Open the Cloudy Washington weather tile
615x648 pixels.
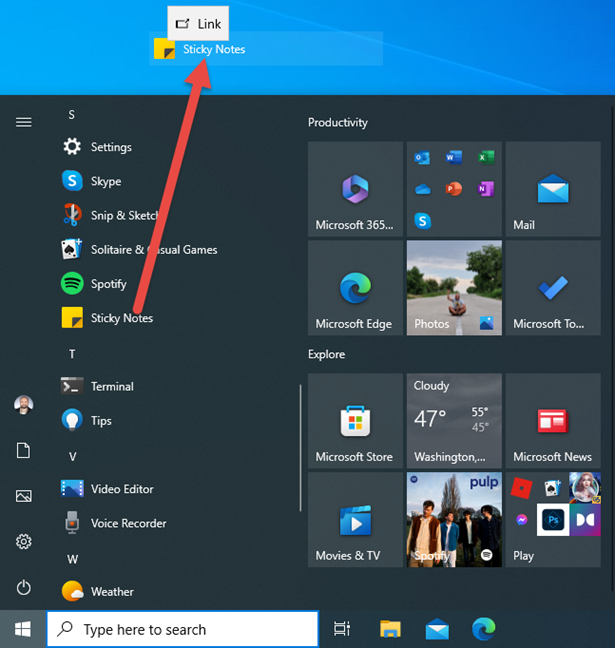454,421
